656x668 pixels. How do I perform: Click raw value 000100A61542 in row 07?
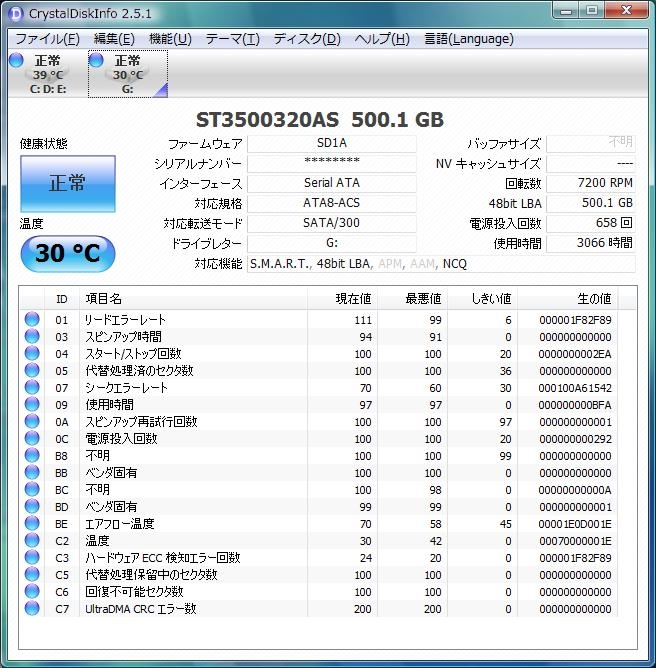point(575,388)
